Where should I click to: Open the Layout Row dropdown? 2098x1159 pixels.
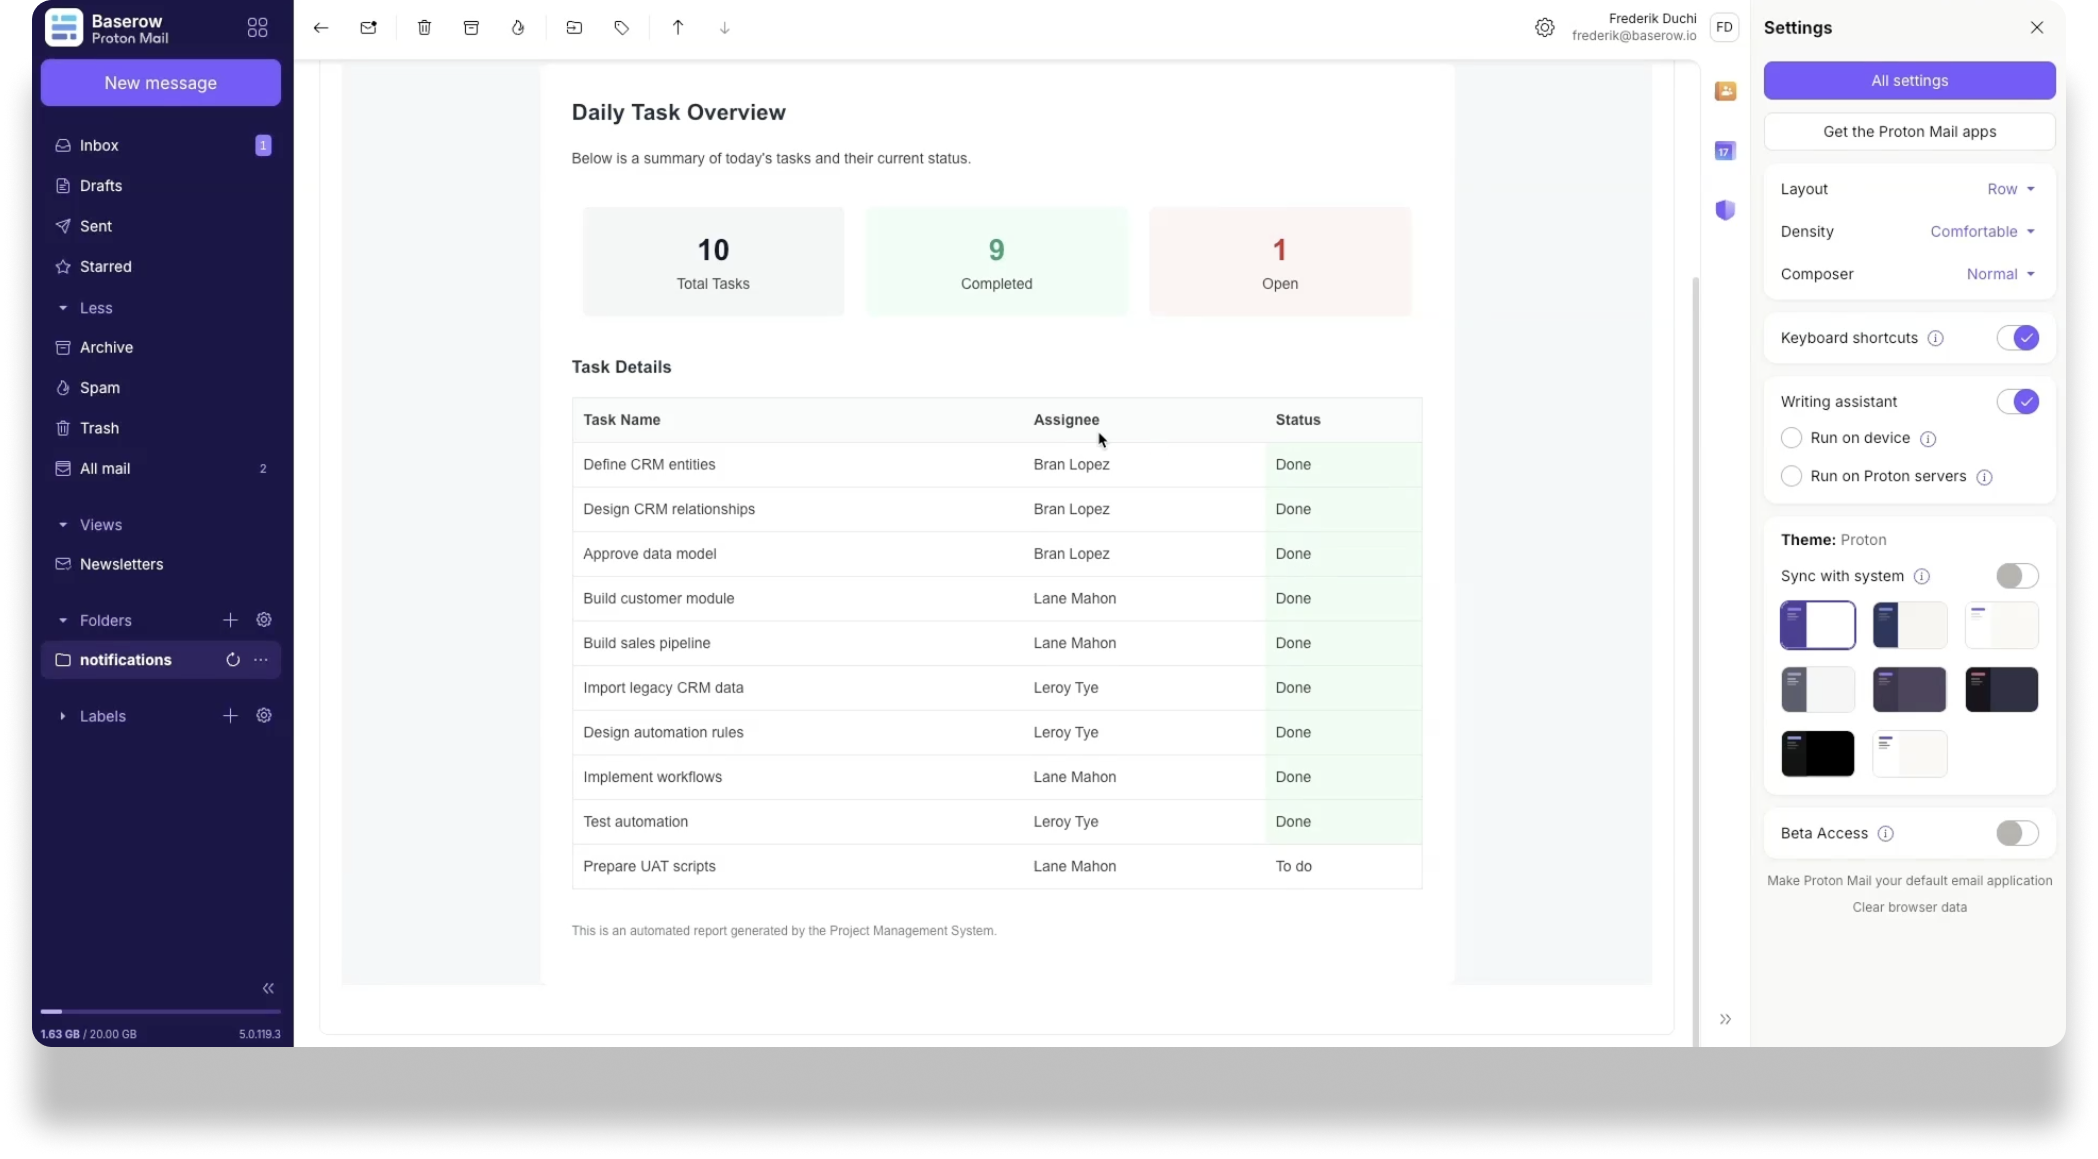pyautogui.click(x=2011, y=189)
